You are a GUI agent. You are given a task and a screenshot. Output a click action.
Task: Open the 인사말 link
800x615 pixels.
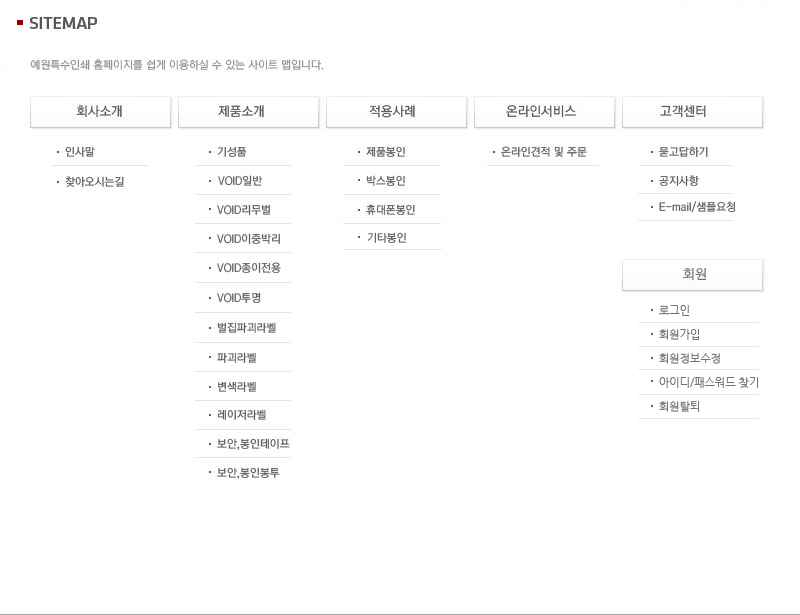[x=80, y=153]
